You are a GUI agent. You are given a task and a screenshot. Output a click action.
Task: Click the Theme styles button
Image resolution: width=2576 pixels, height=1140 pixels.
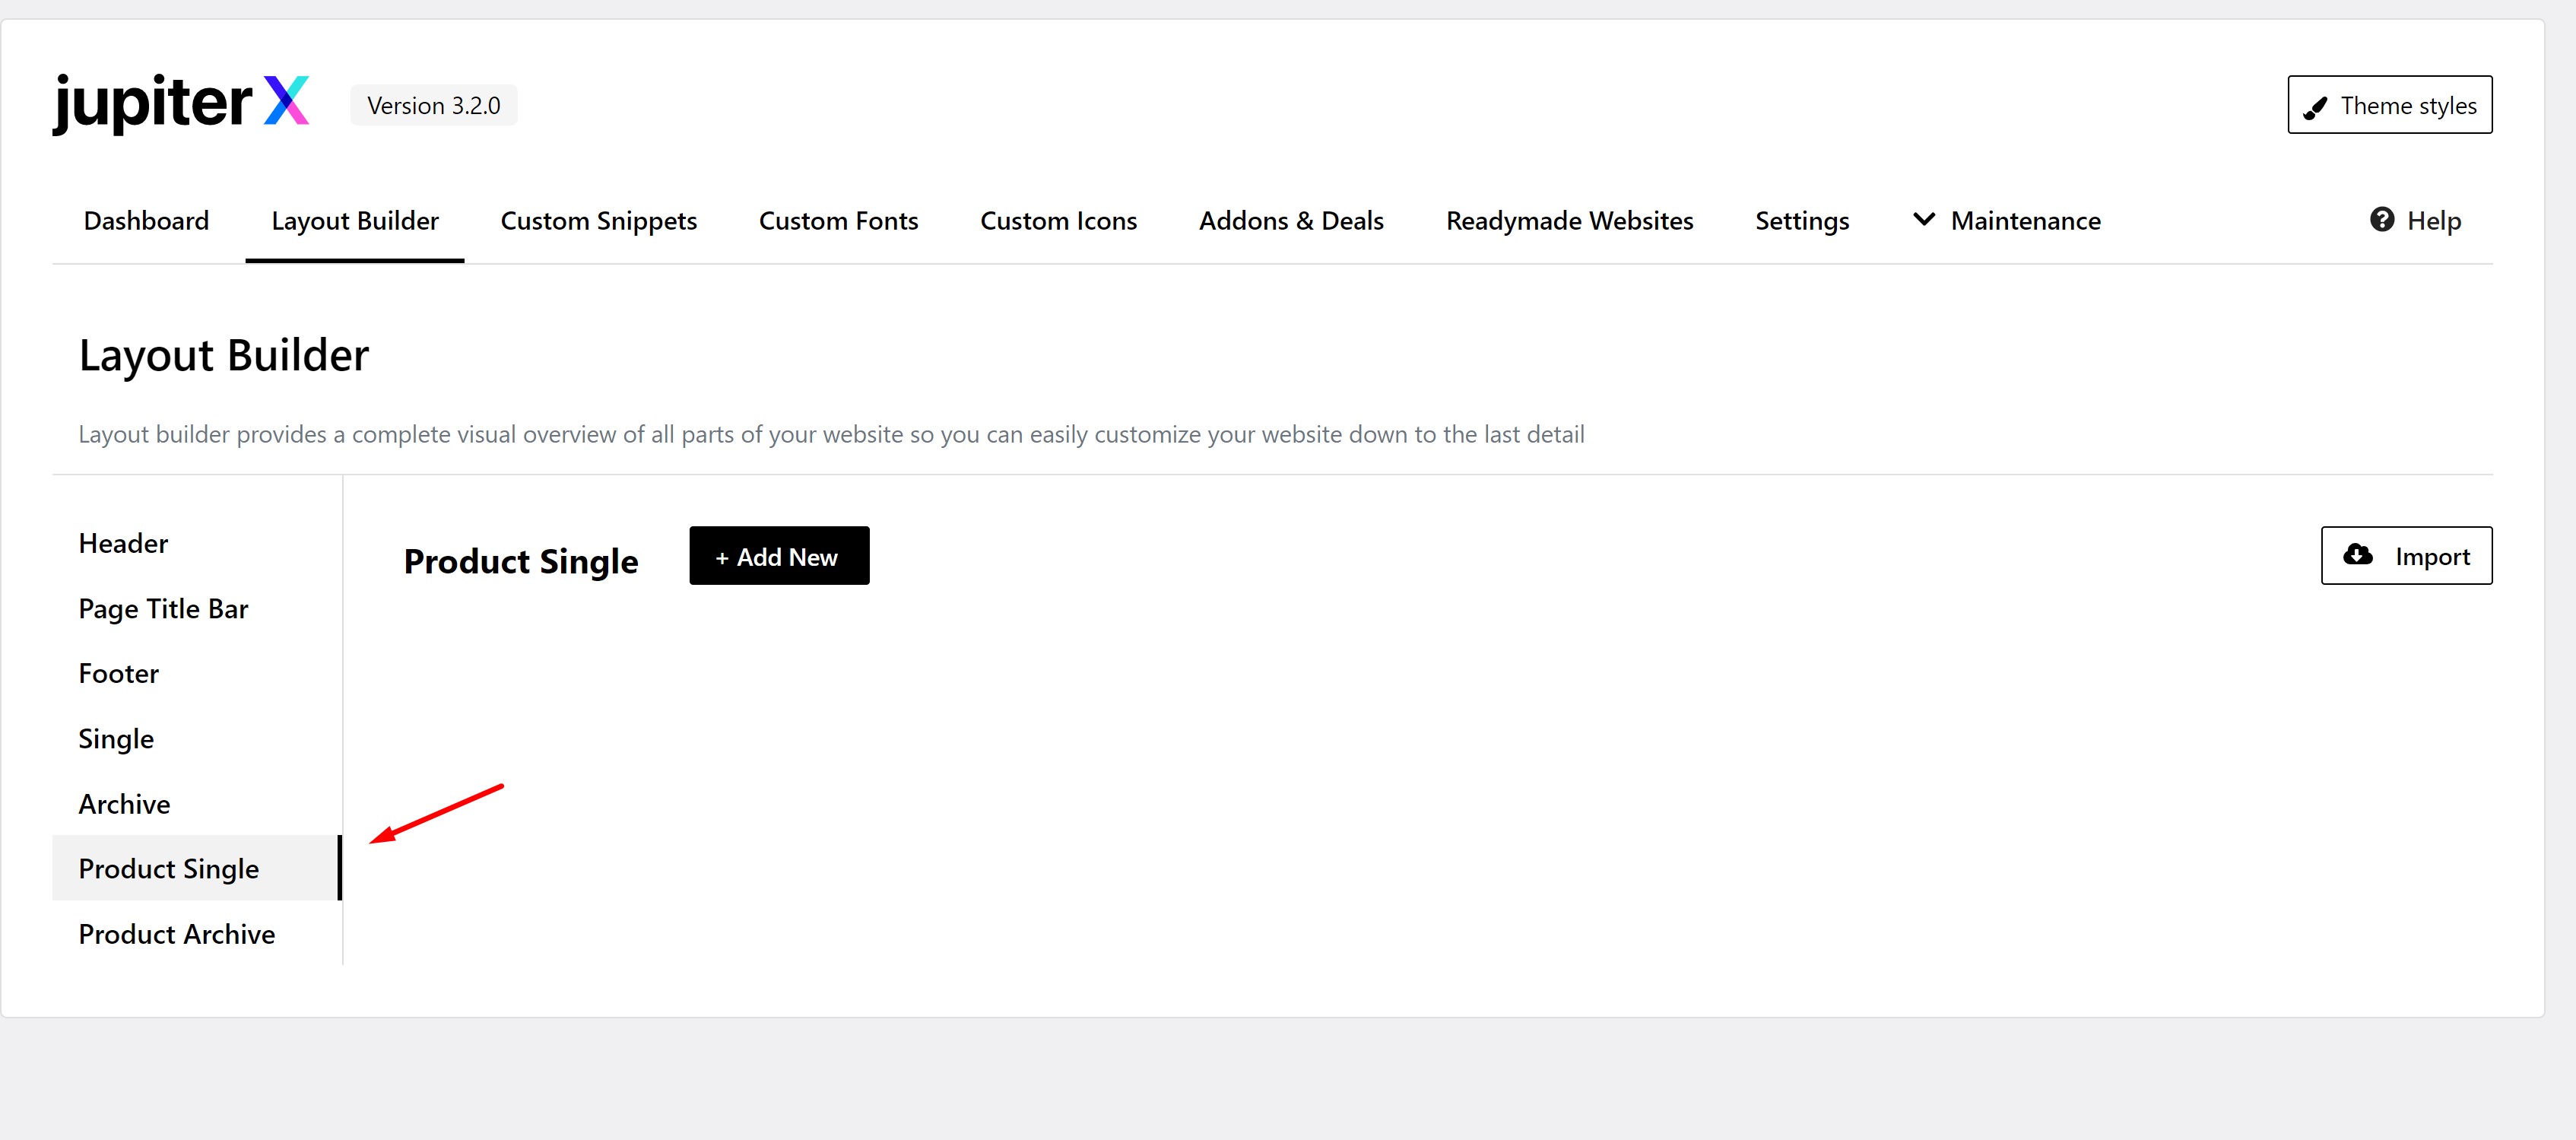pos(2389,104)
